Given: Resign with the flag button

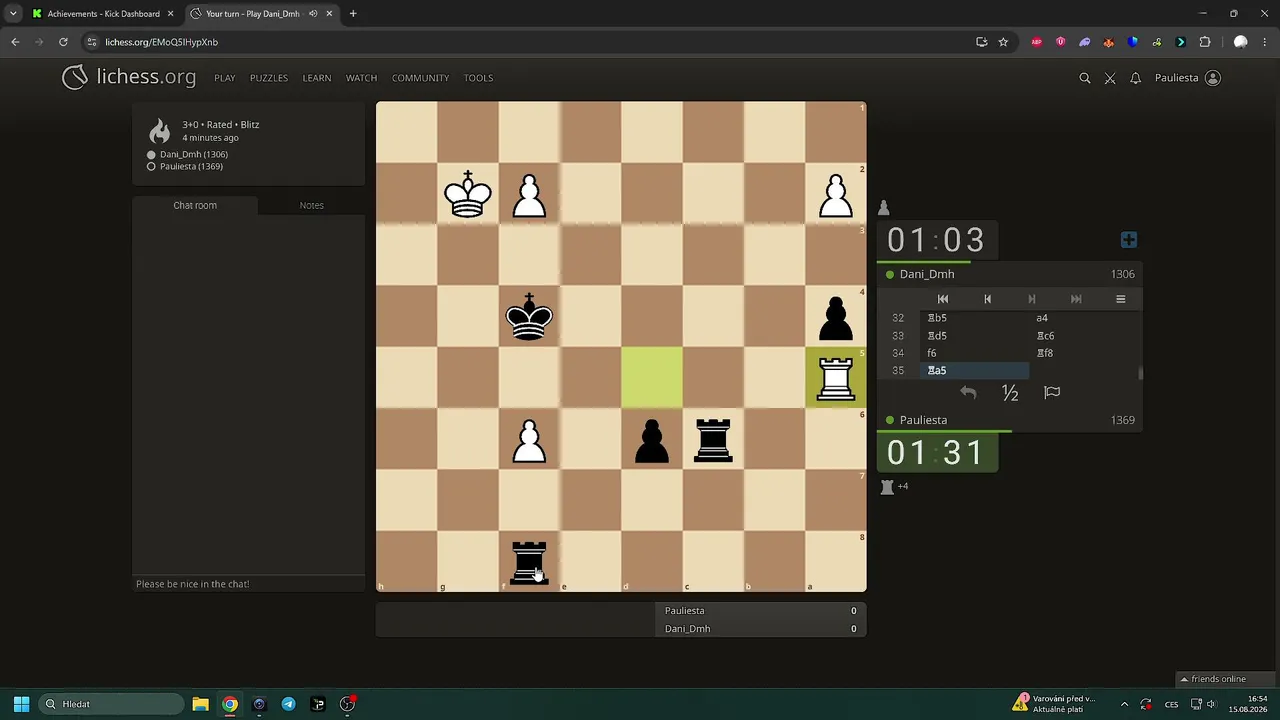Looking at the screenshot, I should (x=1052, y=393).
